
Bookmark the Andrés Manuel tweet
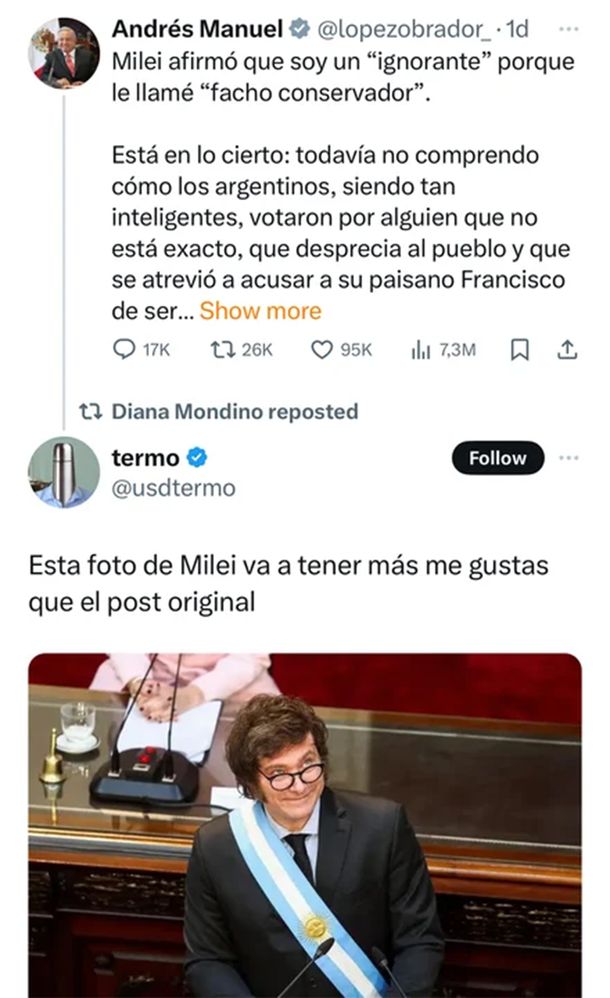point(519,349)
